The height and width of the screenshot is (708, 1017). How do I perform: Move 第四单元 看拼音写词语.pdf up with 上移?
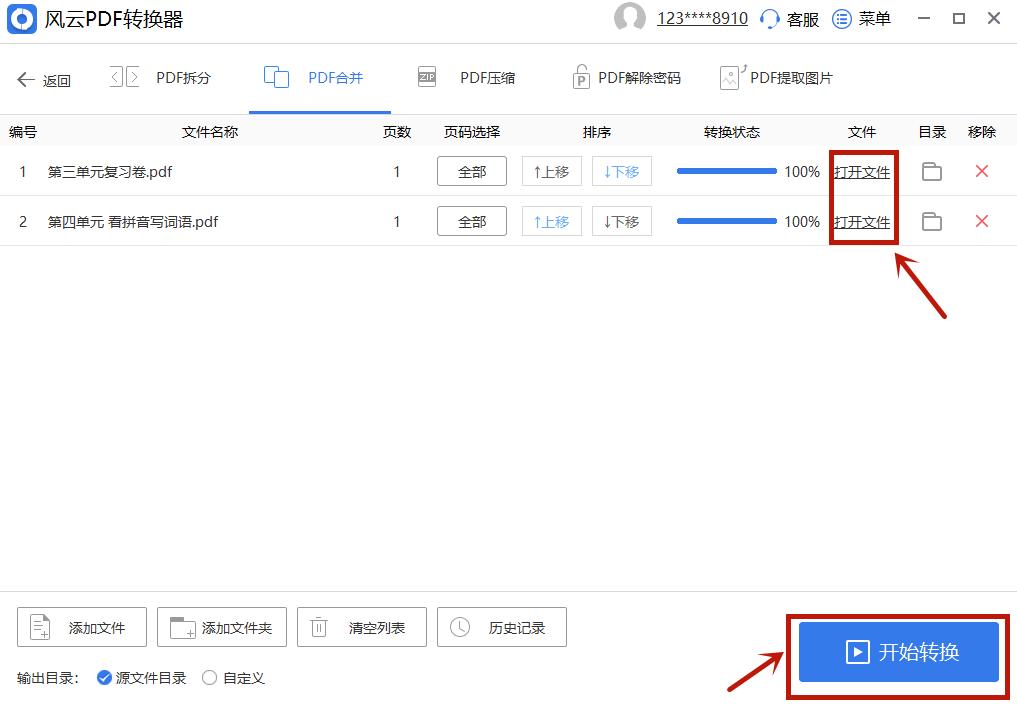pos(551,221)
